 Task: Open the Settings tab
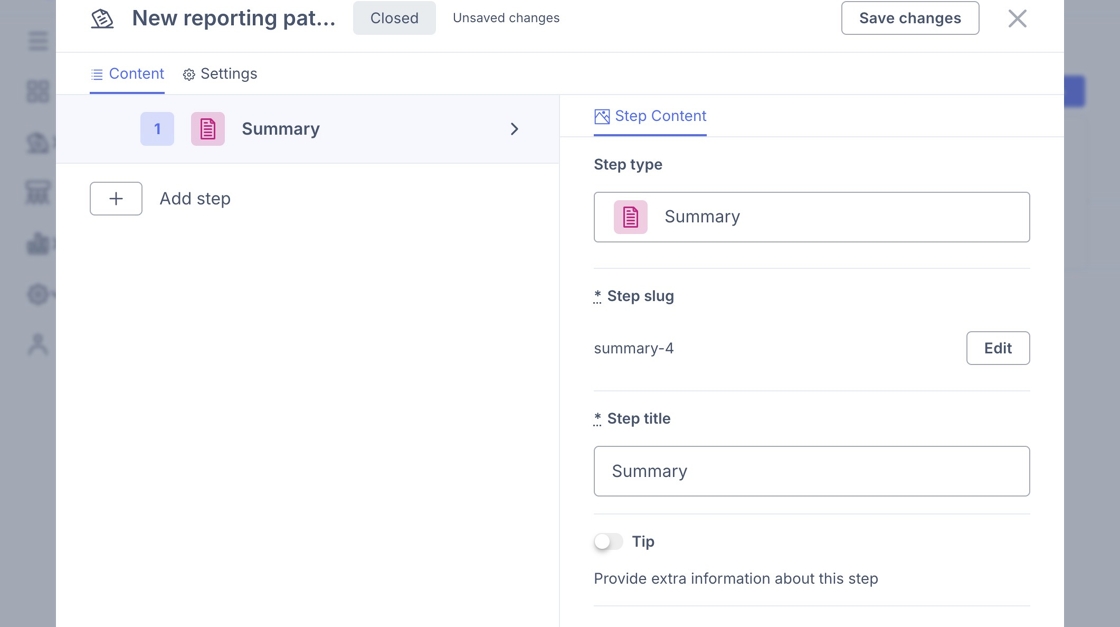pos(220,74)
